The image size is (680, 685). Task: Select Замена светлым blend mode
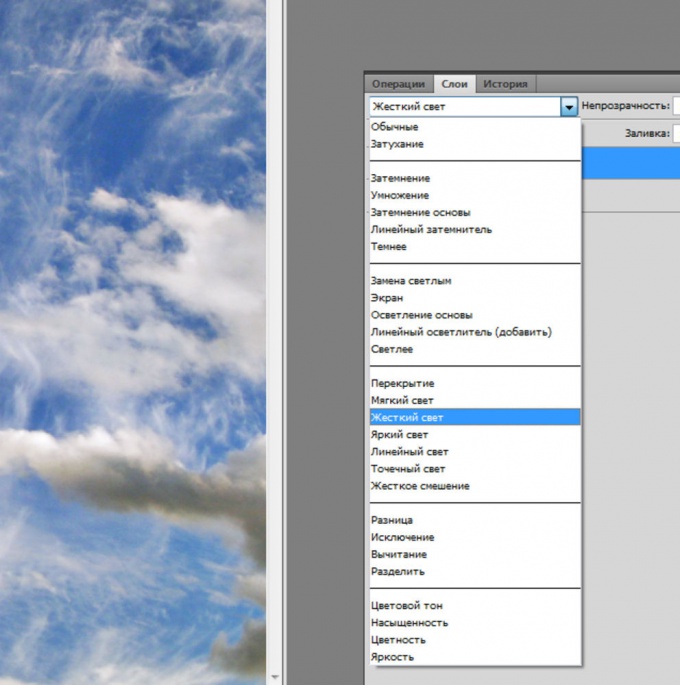[475, 281]
